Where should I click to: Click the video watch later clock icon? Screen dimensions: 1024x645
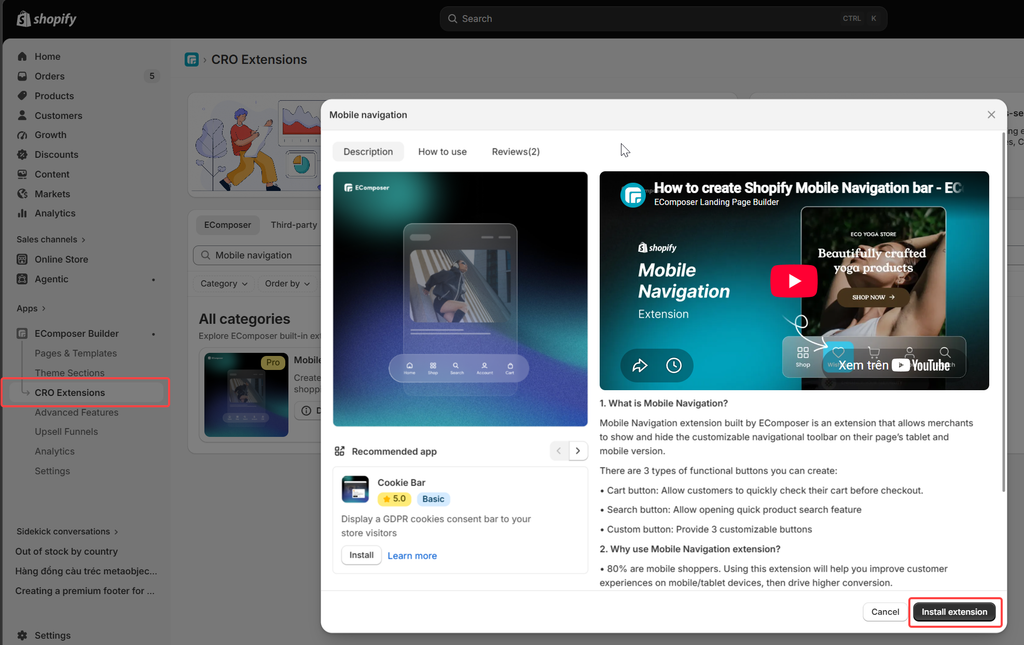click(x=673, y=366)
